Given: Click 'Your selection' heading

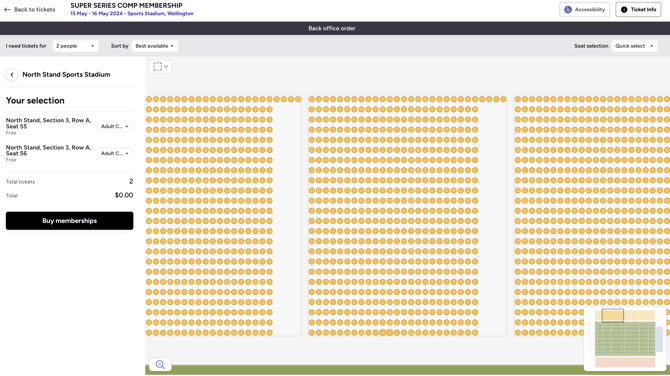Looking at the screenshot, I should coord(35,101).
